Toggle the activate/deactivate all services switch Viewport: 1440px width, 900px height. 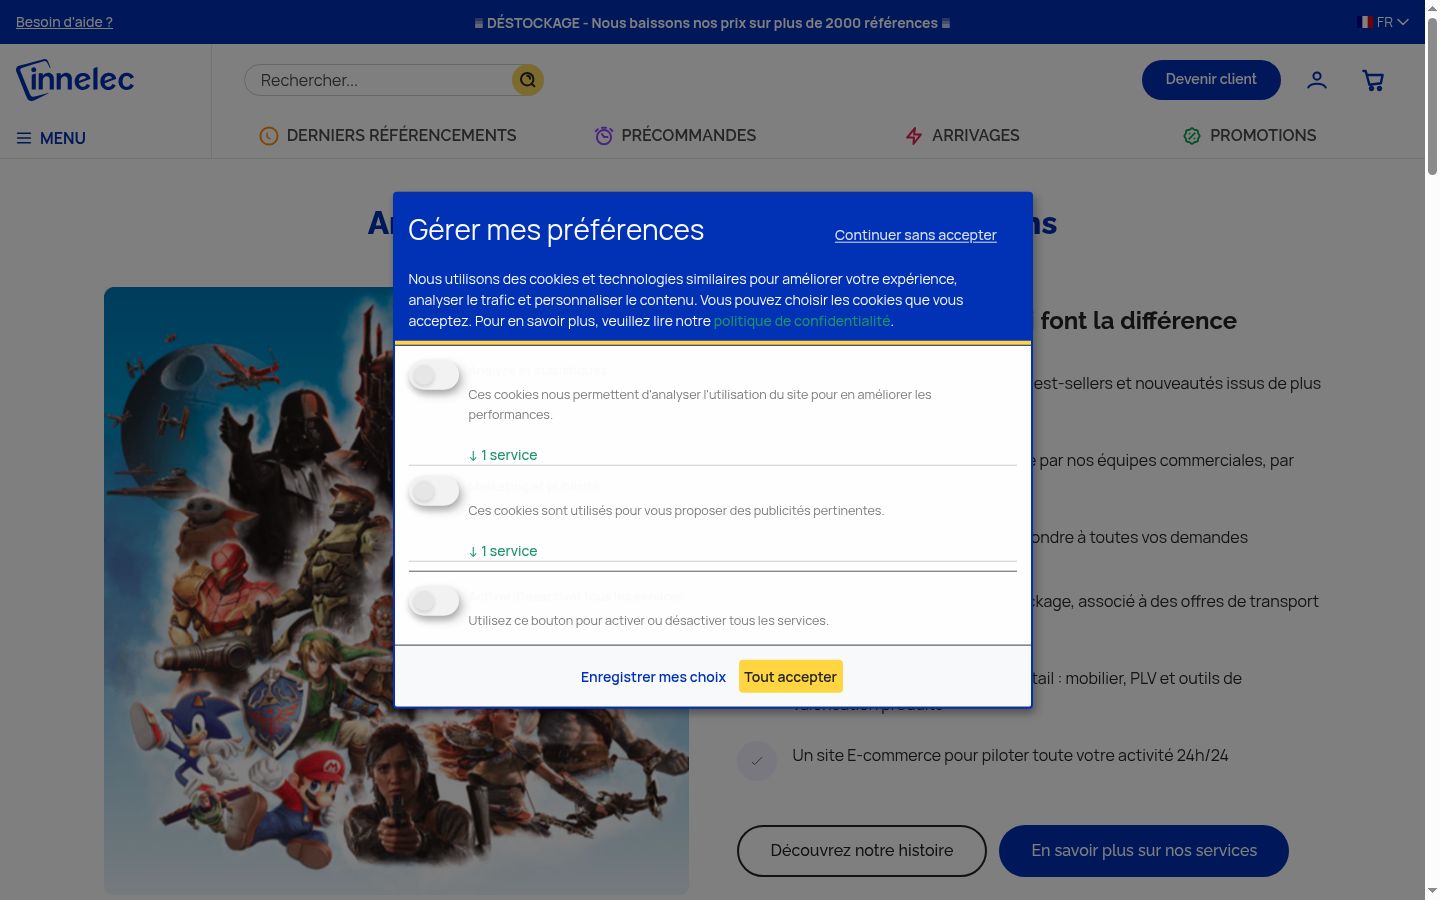click(435, 602)
